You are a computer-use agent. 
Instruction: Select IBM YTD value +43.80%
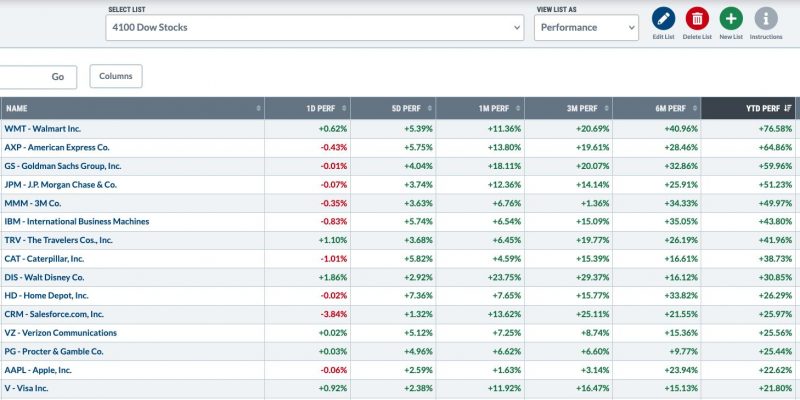[774, 221]
